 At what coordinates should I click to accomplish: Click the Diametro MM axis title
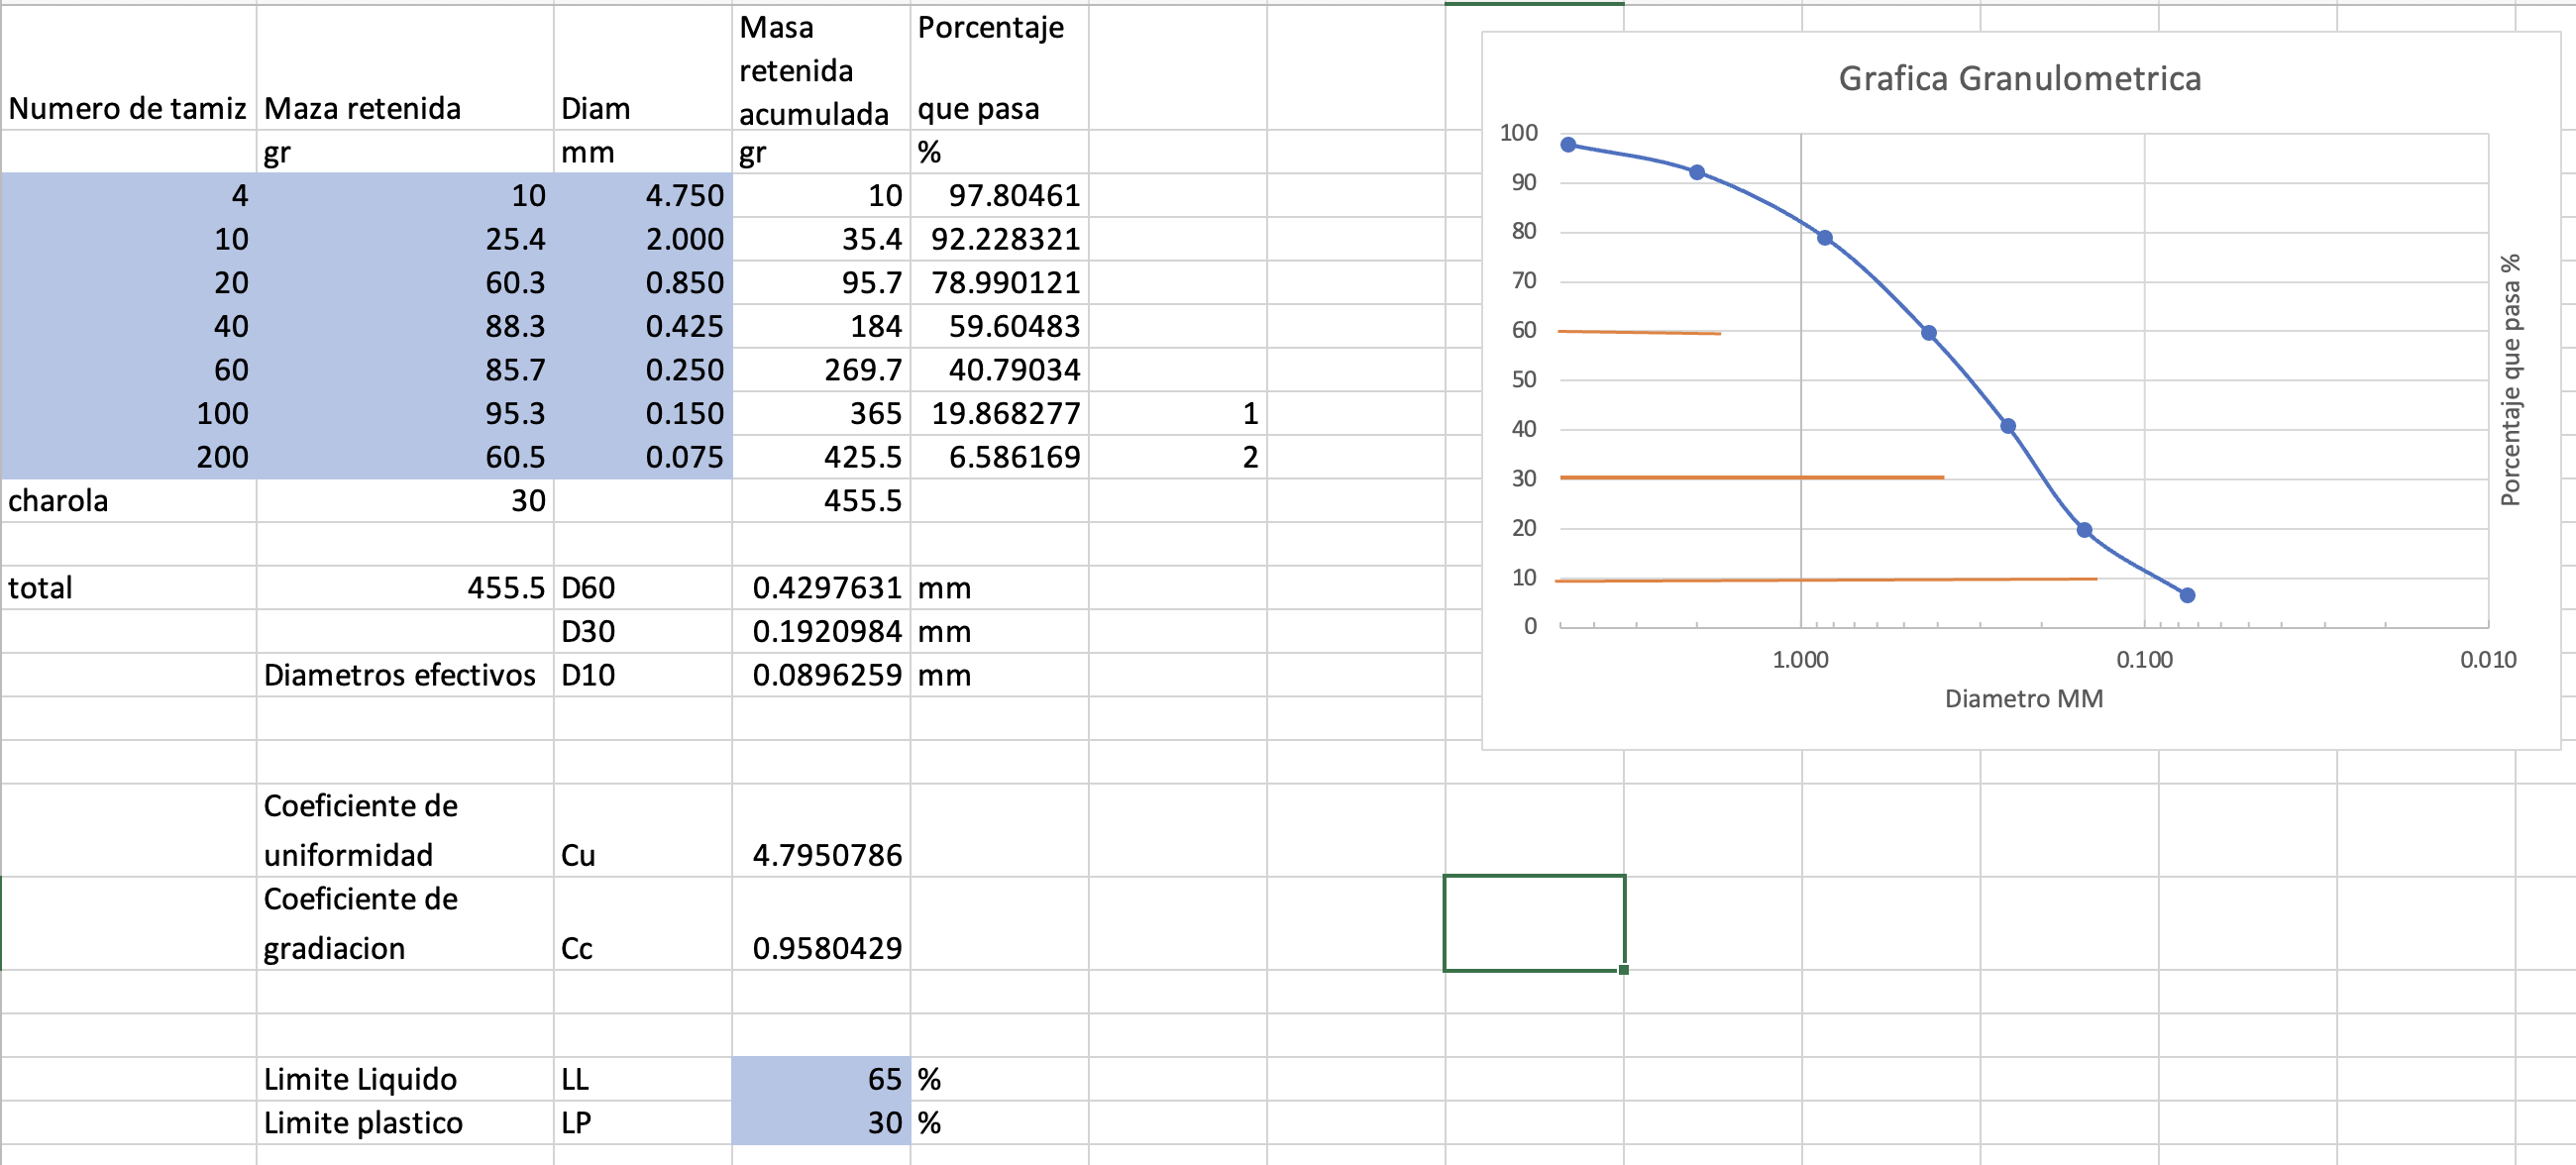pyautogui.click(x=2023, y=698)
